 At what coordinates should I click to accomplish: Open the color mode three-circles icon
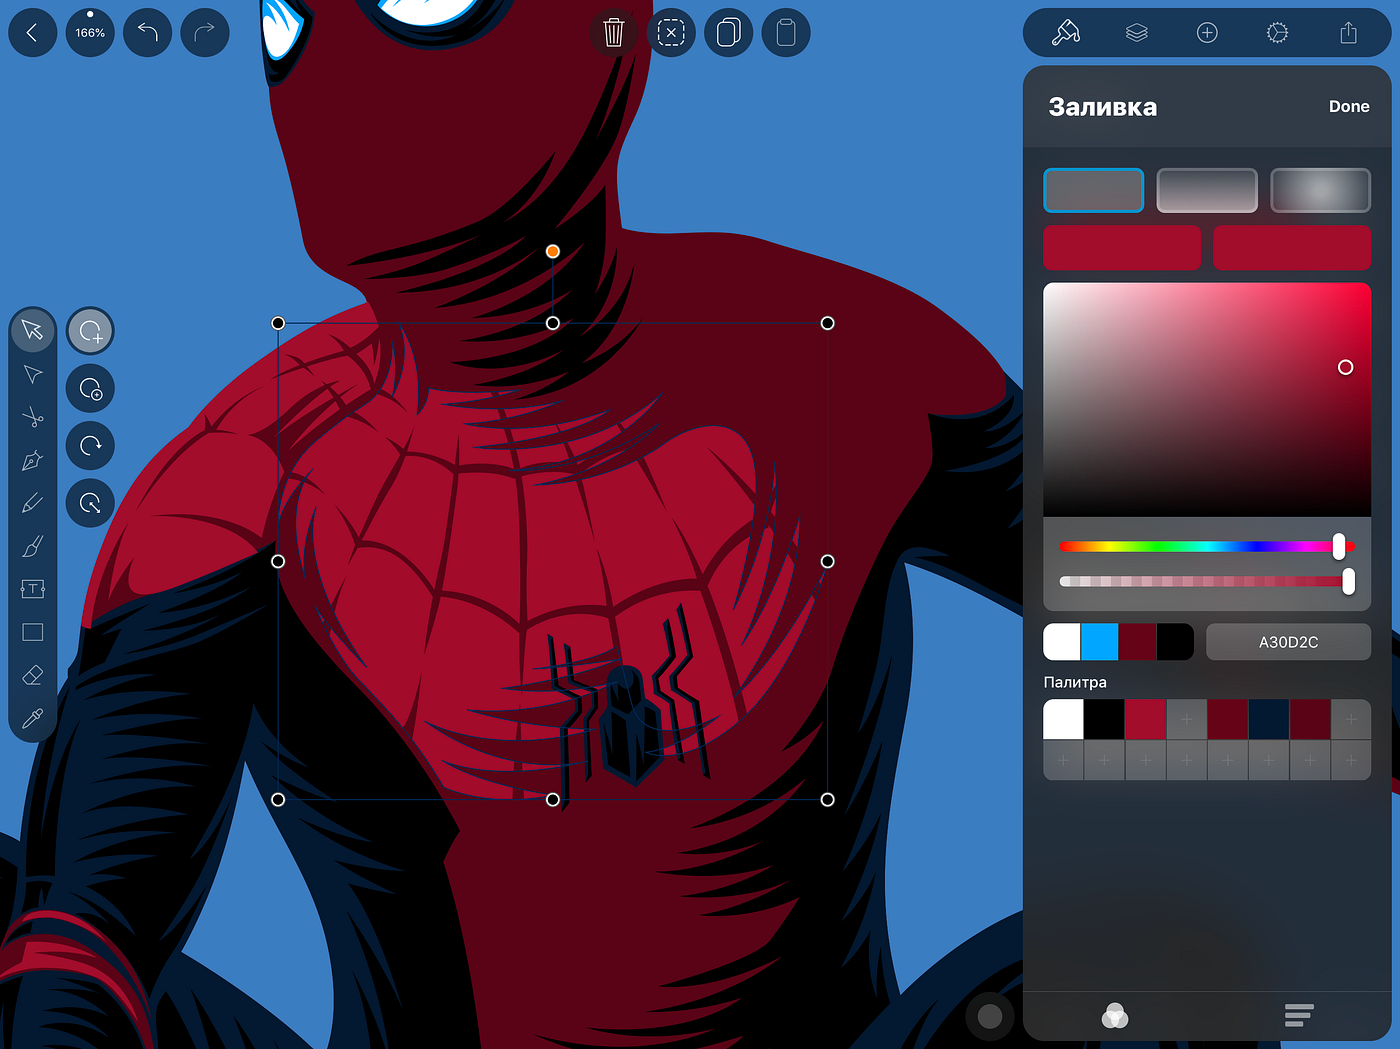[1115, 1016]
